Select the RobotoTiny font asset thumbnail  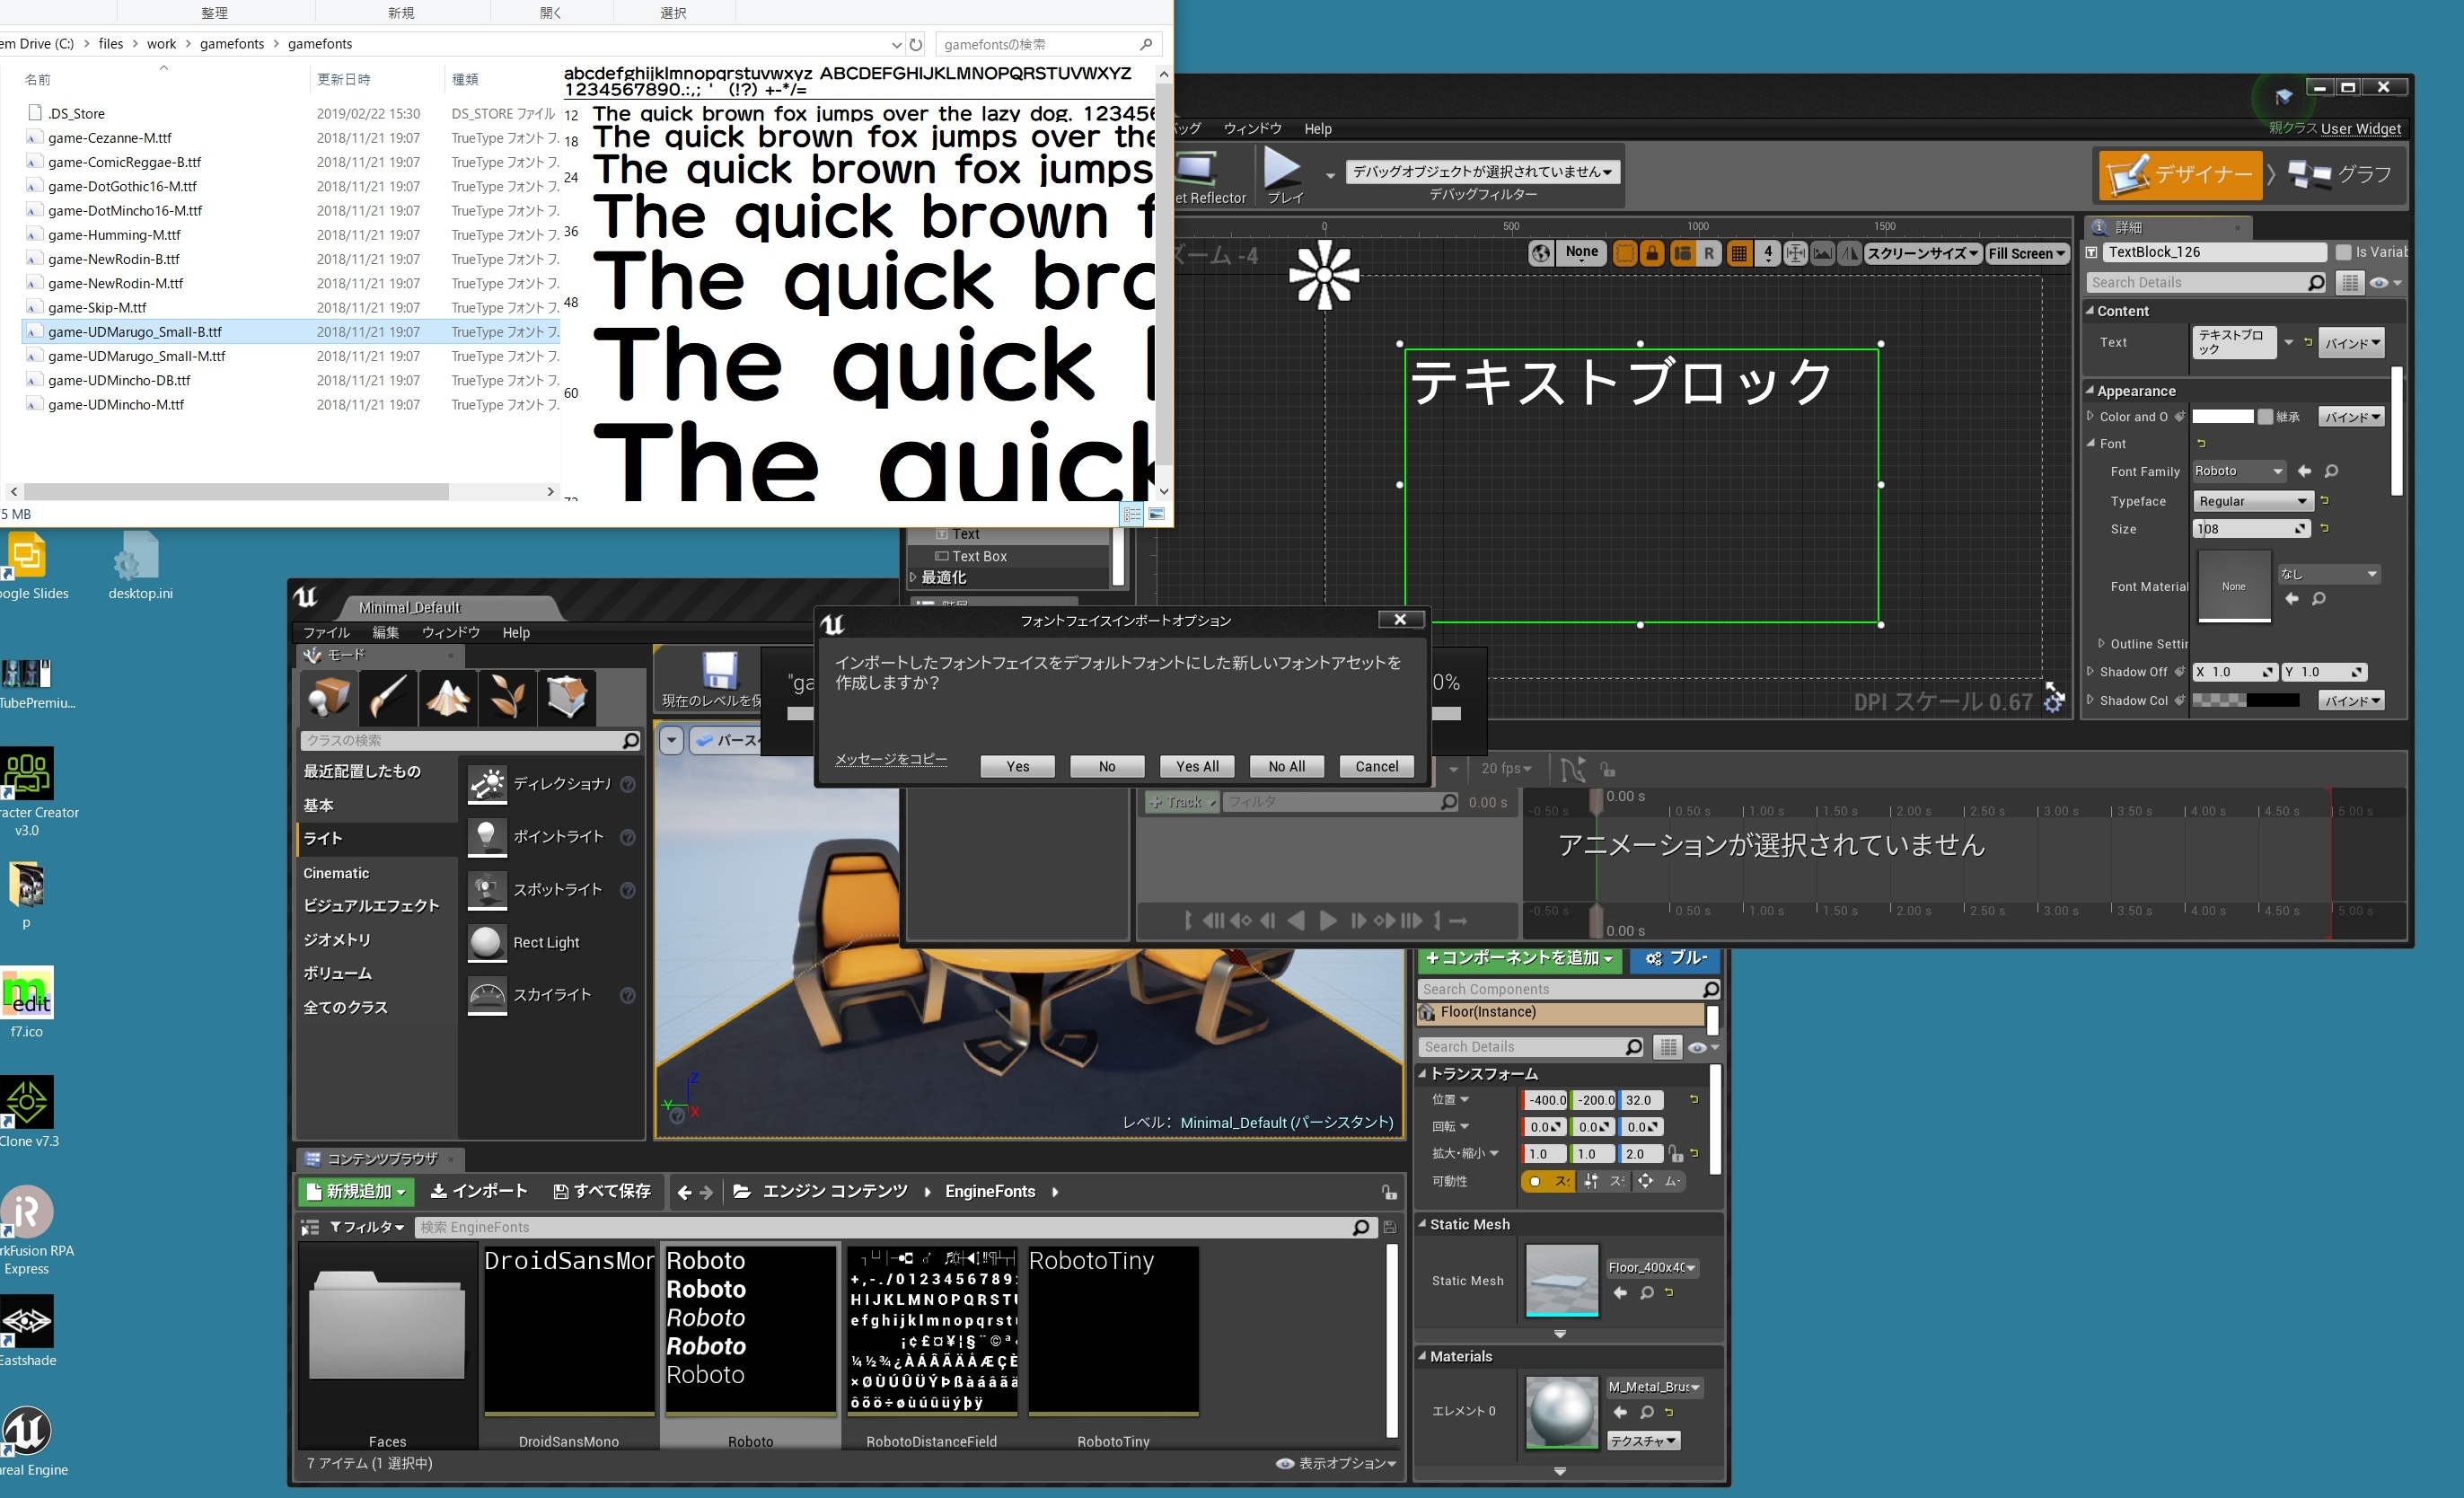(1113, 1330)
